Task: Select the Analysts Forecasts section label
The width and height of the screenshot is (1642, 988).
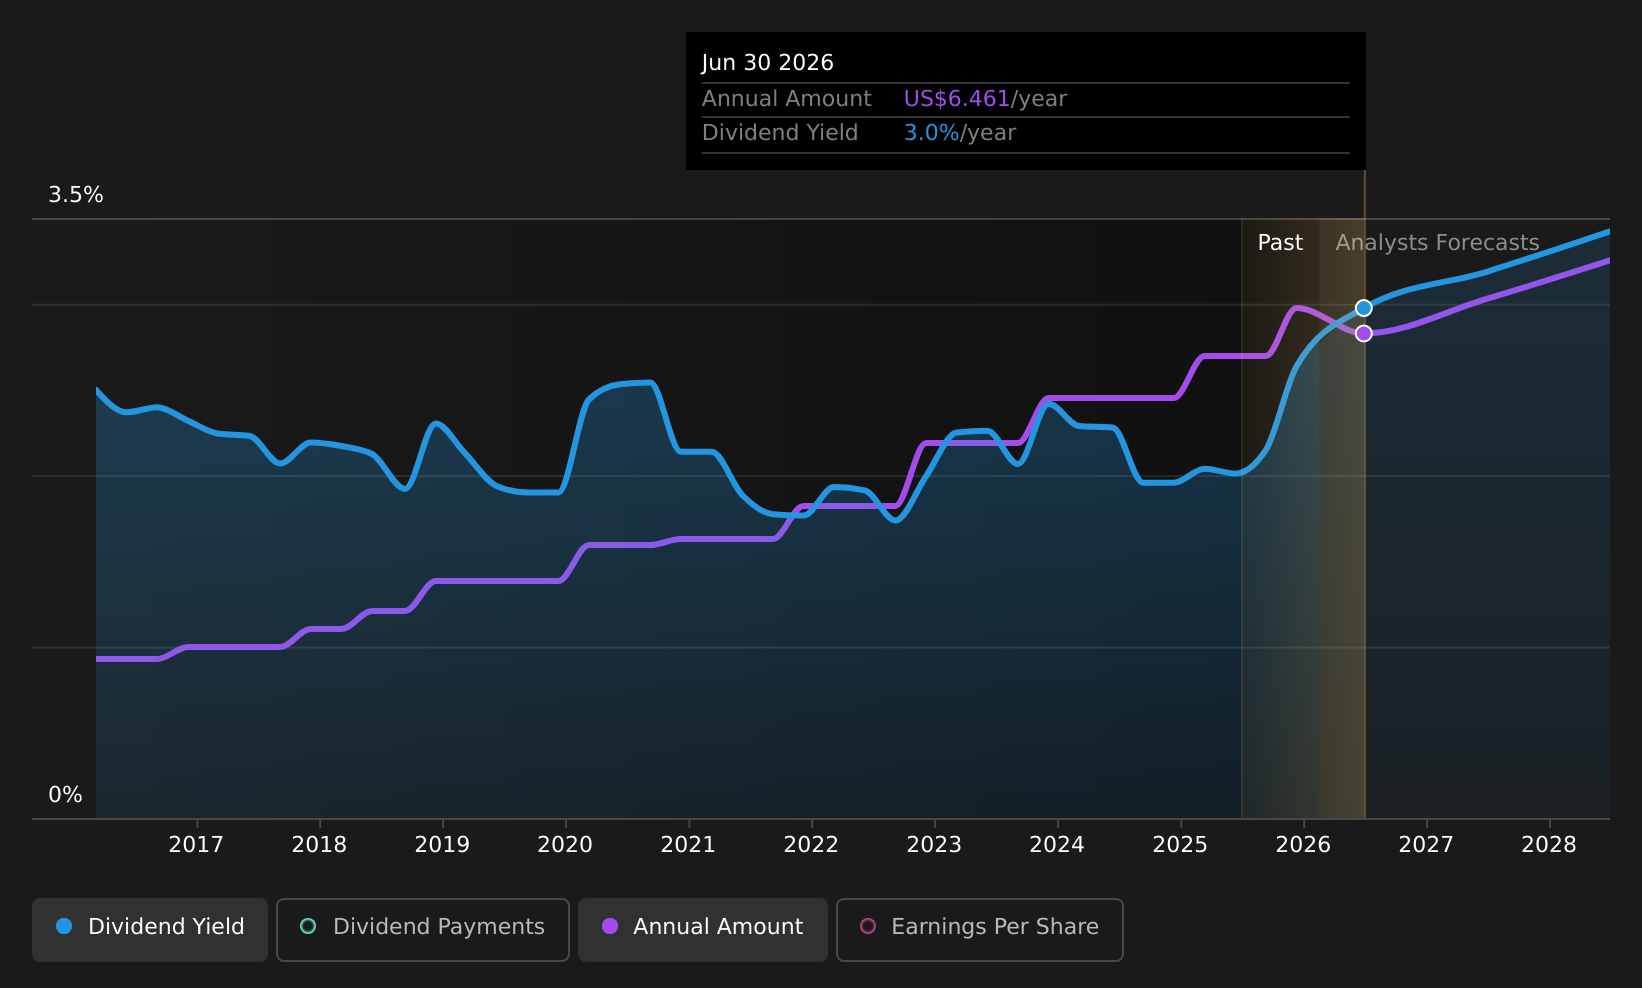Action: pyautogui.click(x=1437, y=242)
